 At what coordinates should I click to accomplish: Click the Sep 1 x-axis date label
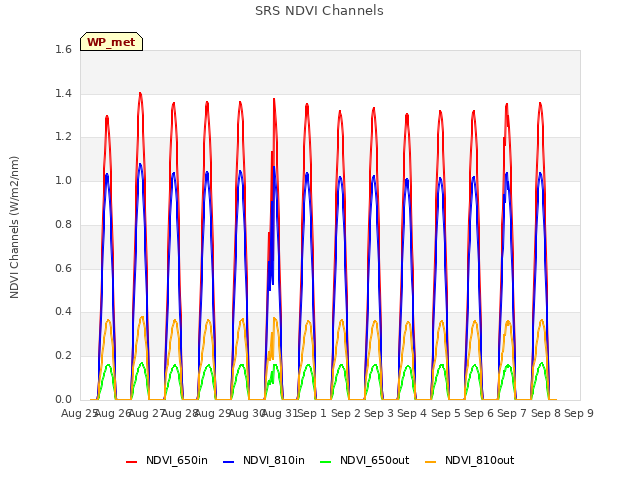click(x=312, y=413)
